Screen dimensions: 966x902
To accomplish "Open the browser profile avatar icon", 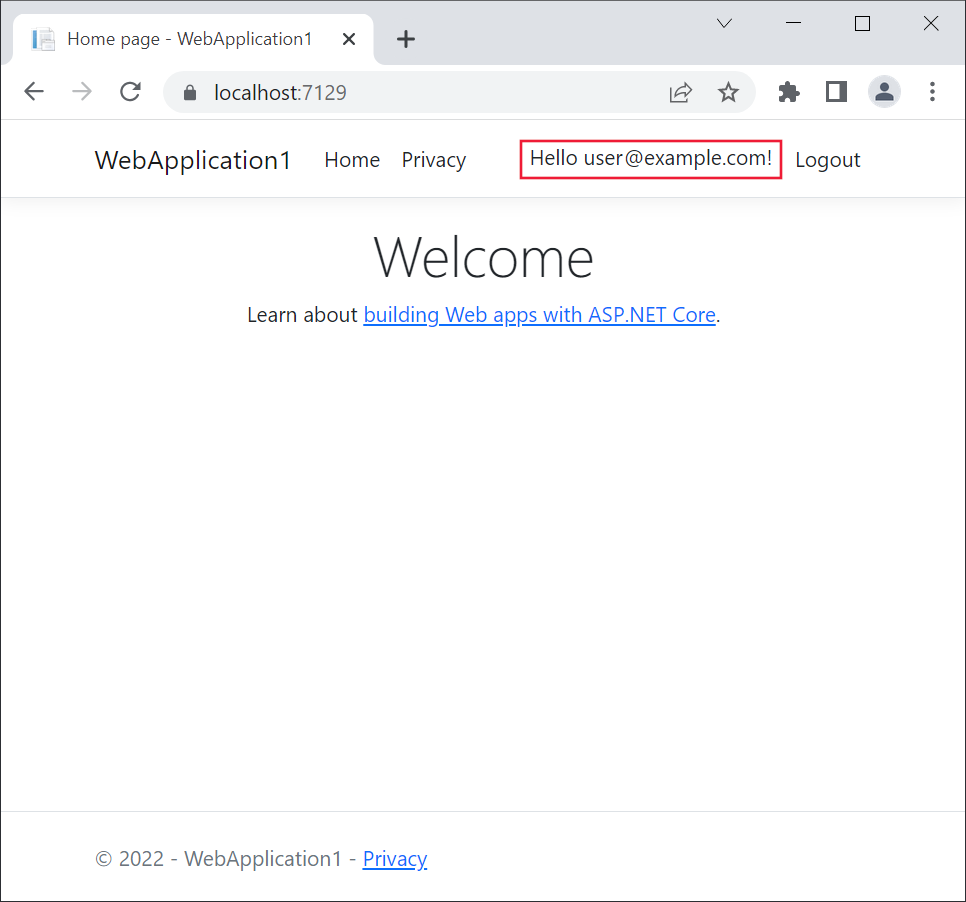I will [884, 91].
